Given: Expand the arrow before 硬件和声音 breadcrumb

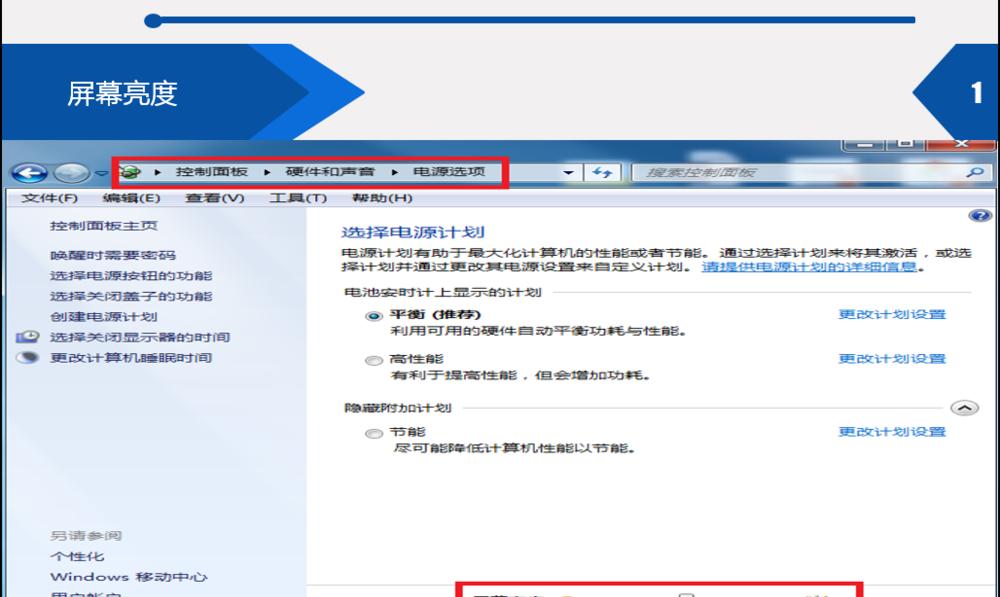Looking at the screenshot, I should [267, 172].
